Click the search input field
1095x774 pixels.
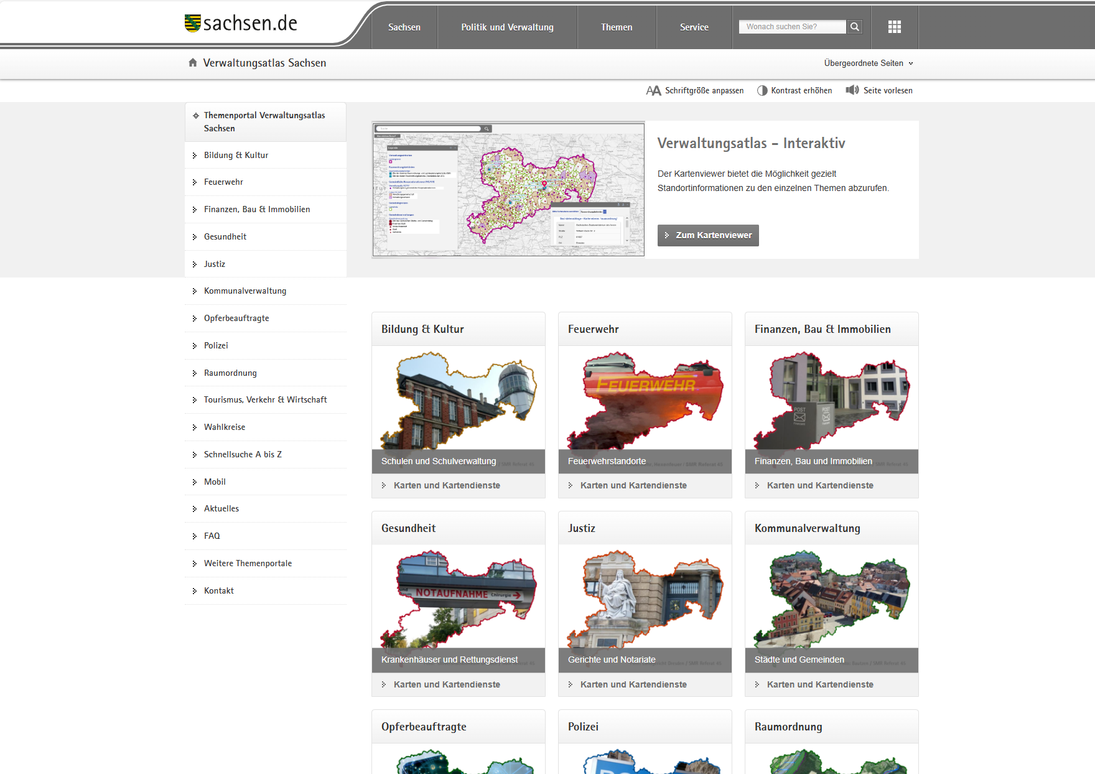pos(792,27)
